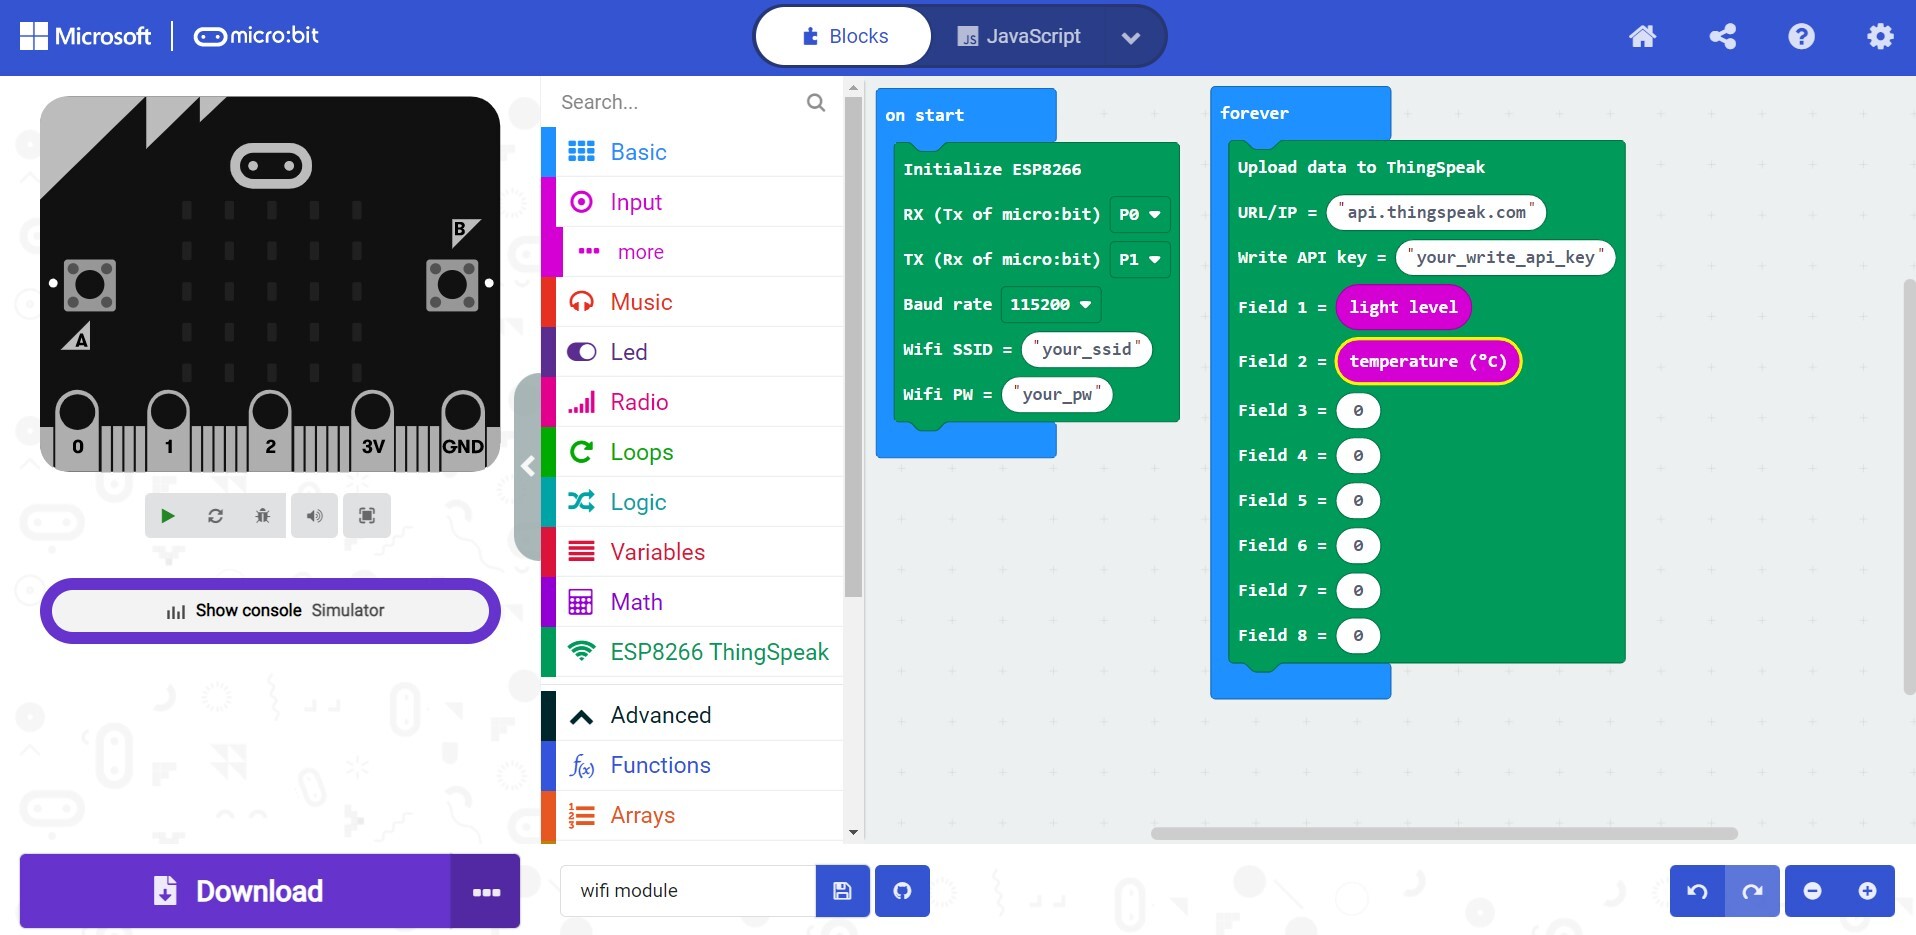Open the Functions blocks category
The image size is (1916, 935).
pos(692,765)
